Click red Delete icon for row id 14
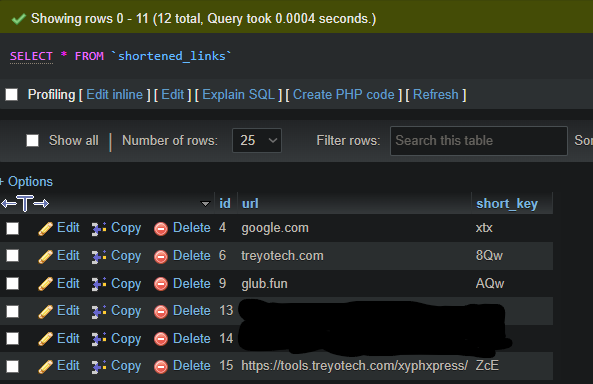Image resolution: width=593 pixels, height=384 pixels. coord(161,339)
